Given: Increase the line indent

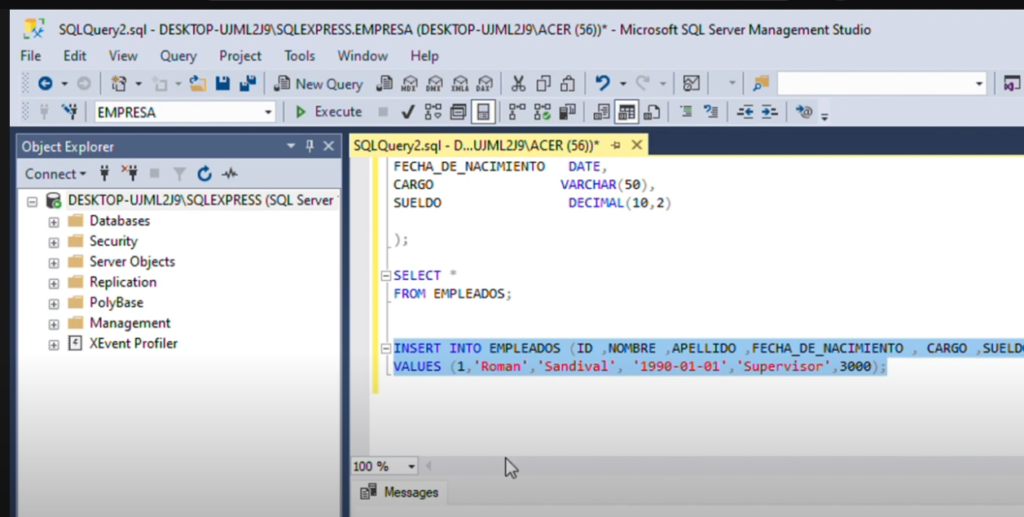Looking at the screenshot, I should (x=770, y=112).
